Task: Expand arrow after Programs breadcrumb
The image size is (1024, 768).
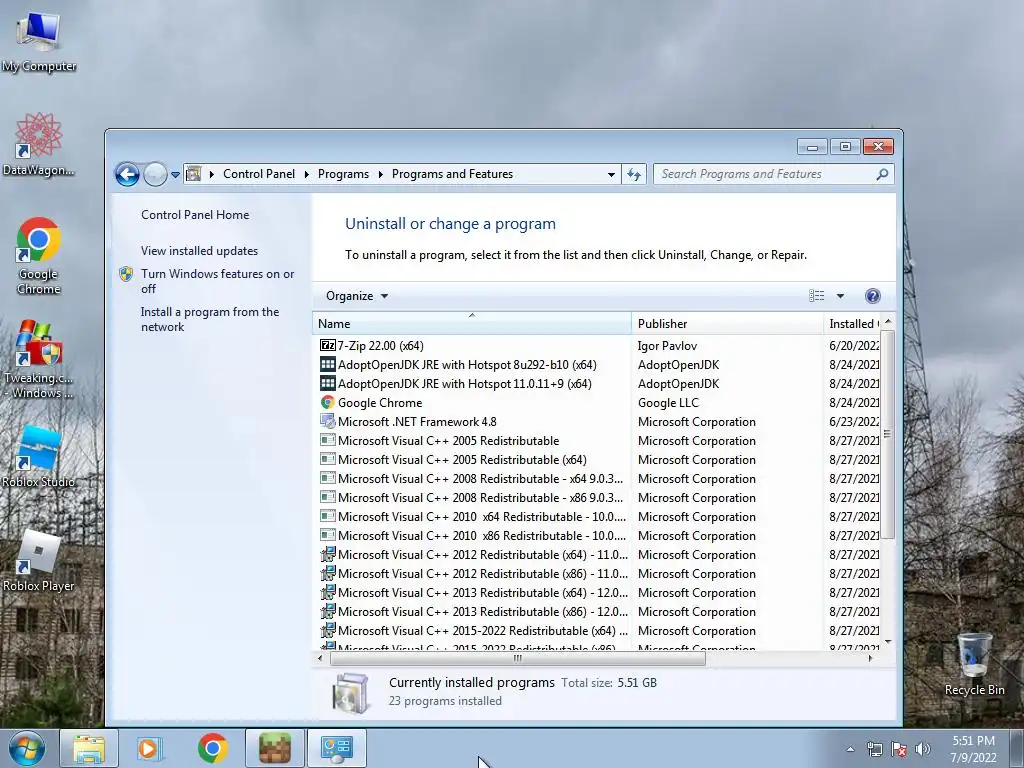Action: pos(380,174)
